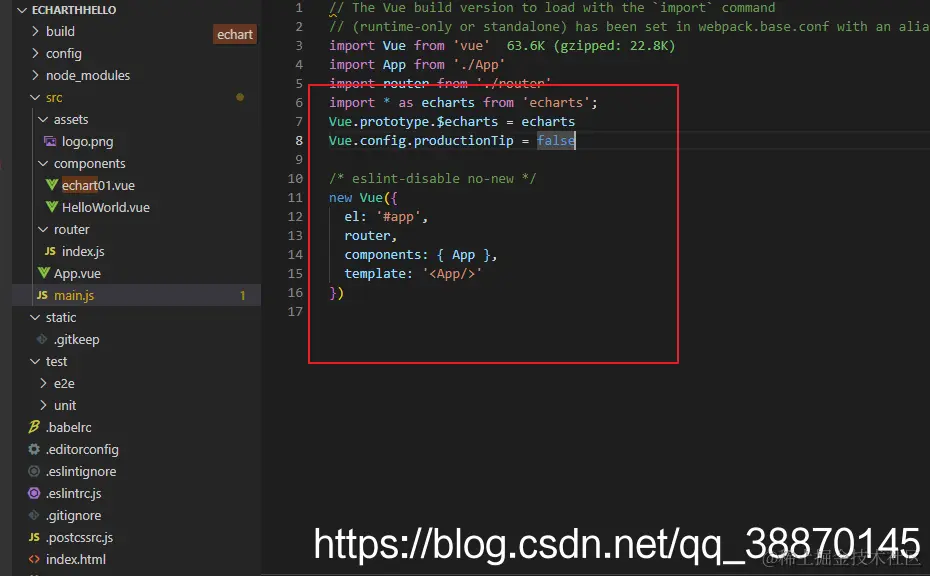930x576 pixels.
Task: Click the JS icon beside index.js
Action: (x=50, y=251)
